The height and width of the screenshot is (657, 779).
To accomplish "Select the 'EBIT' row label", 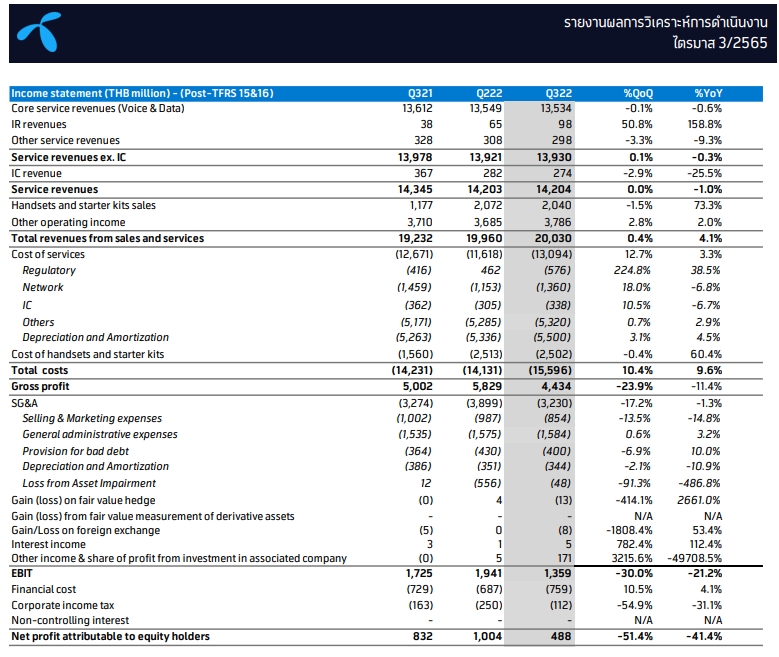I will [21, 573].
